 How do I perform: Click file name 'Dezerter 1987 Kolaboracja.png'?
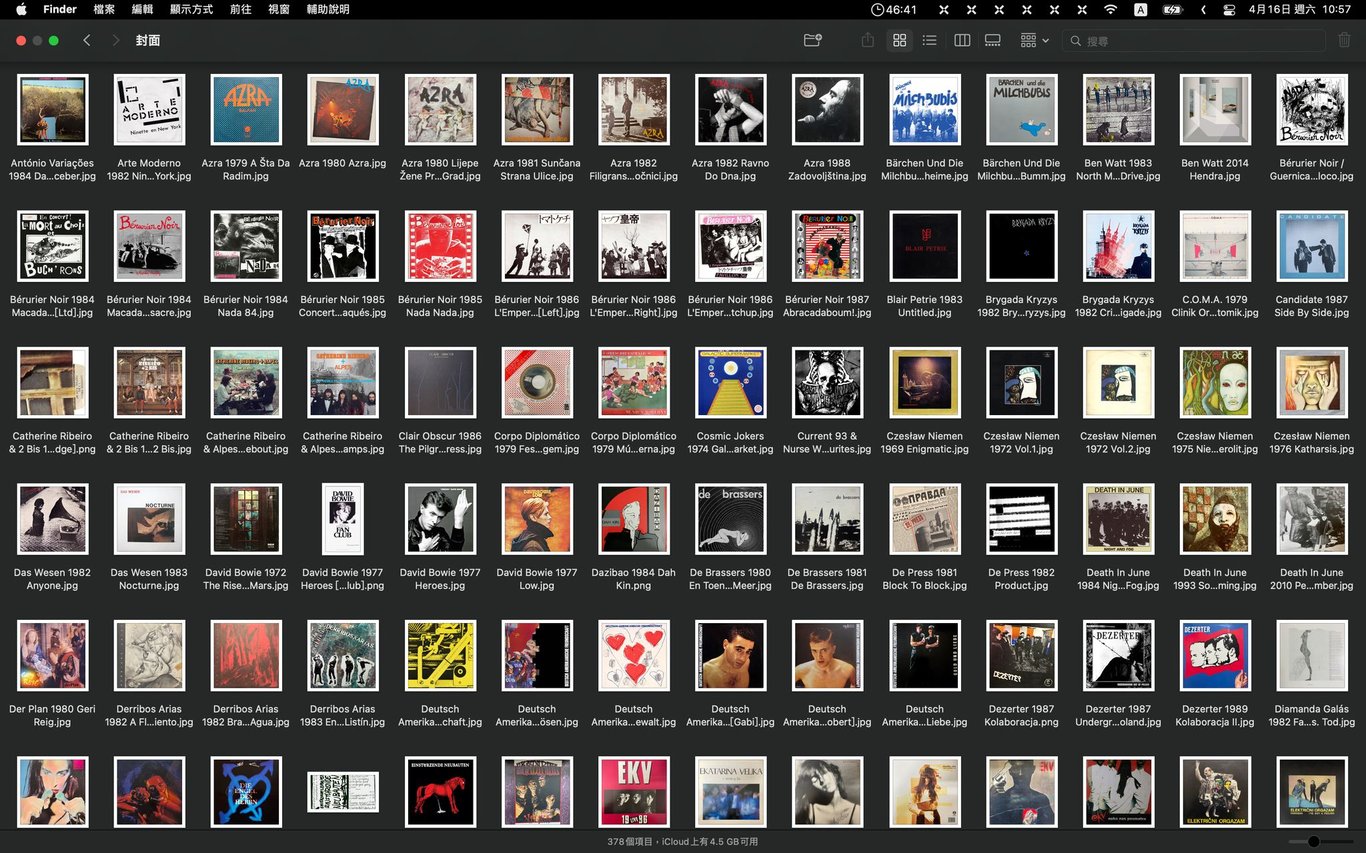point(1021,715)
